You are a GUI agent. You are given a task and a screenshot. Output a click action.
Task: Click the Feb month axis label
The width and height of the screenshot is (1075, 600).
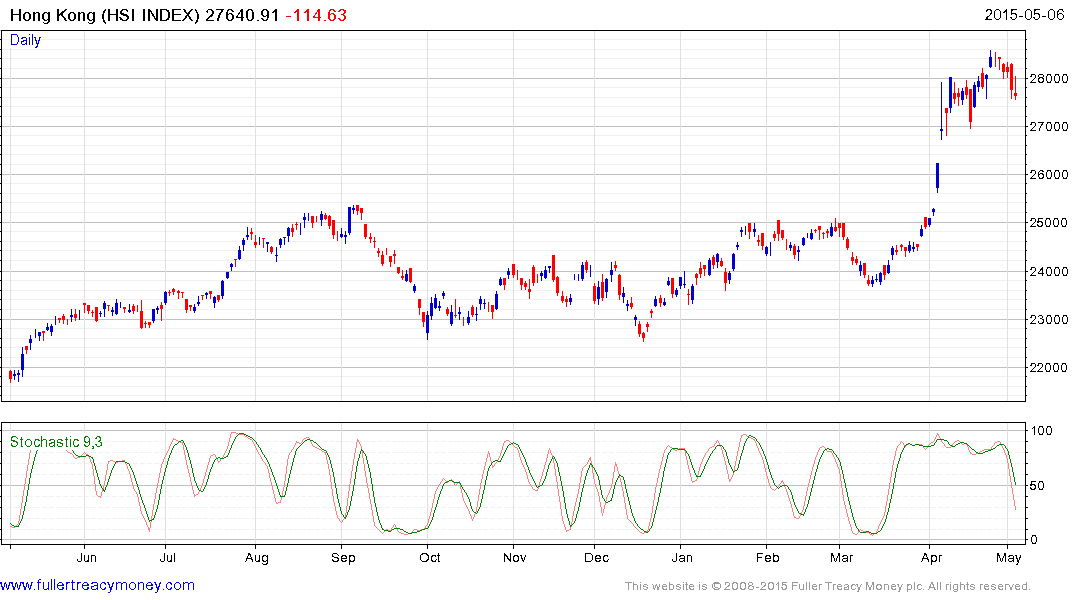click(767, 557)
